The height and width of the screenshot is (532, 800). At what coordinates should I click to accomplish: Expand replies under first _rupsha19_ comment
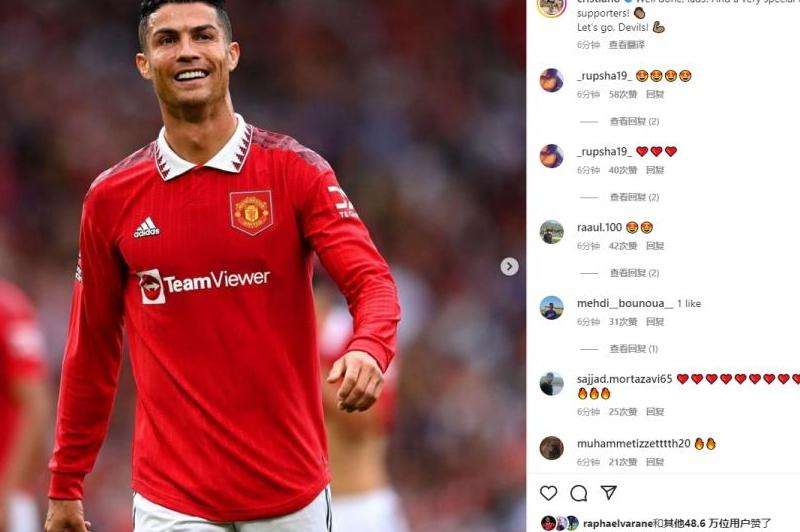pyautogui.click(x=634, y=121)
